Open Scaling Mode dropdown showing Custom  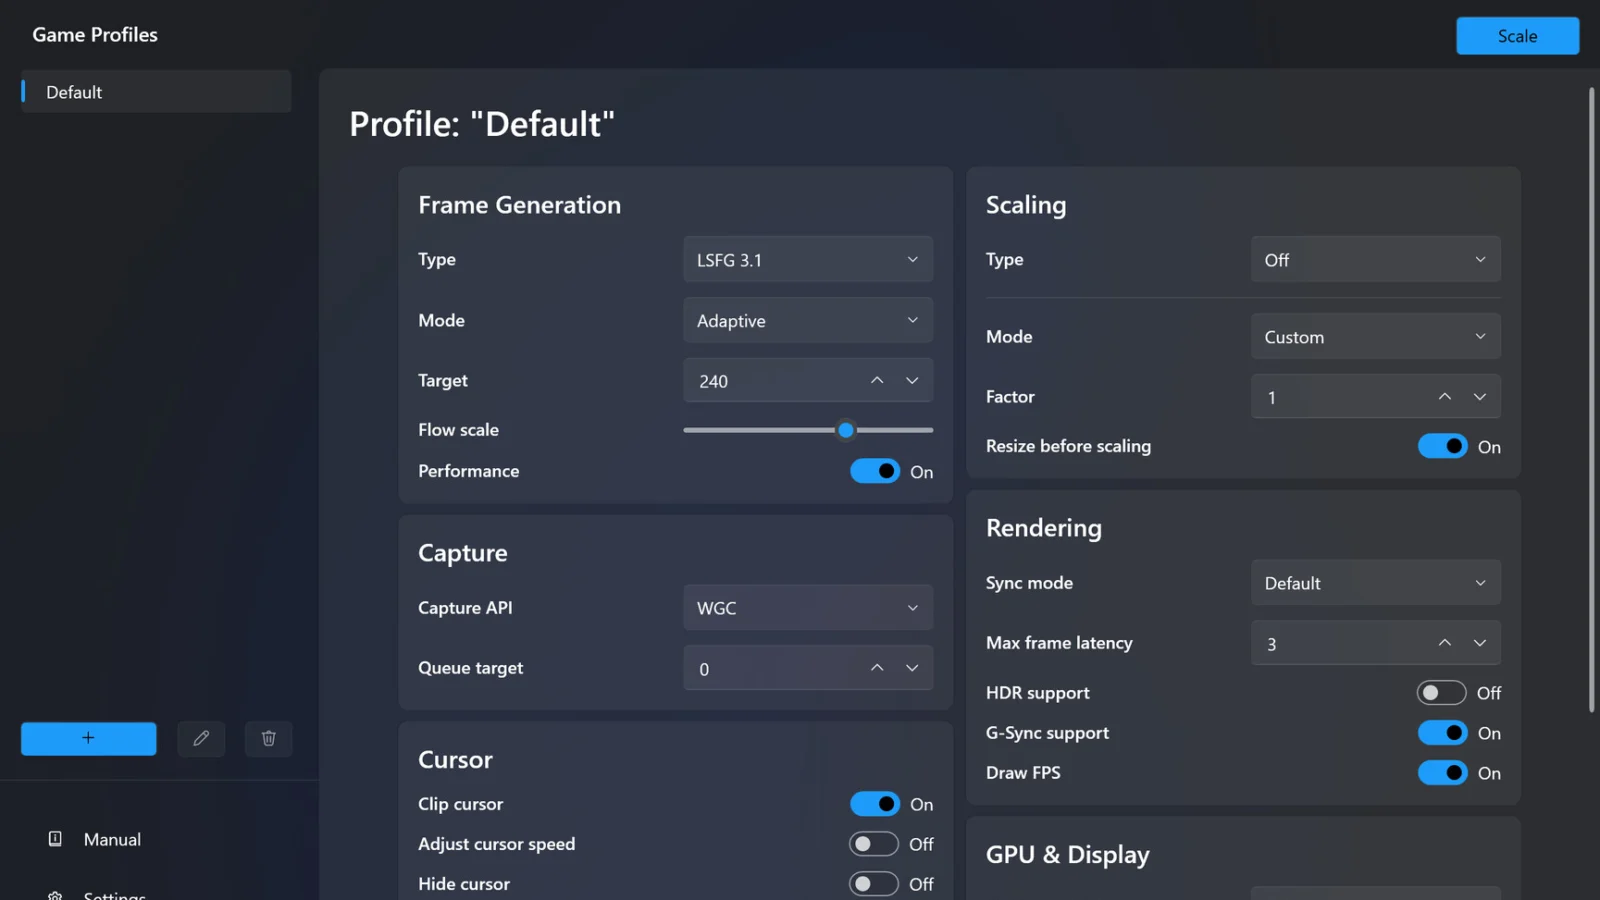[1376, 337]
